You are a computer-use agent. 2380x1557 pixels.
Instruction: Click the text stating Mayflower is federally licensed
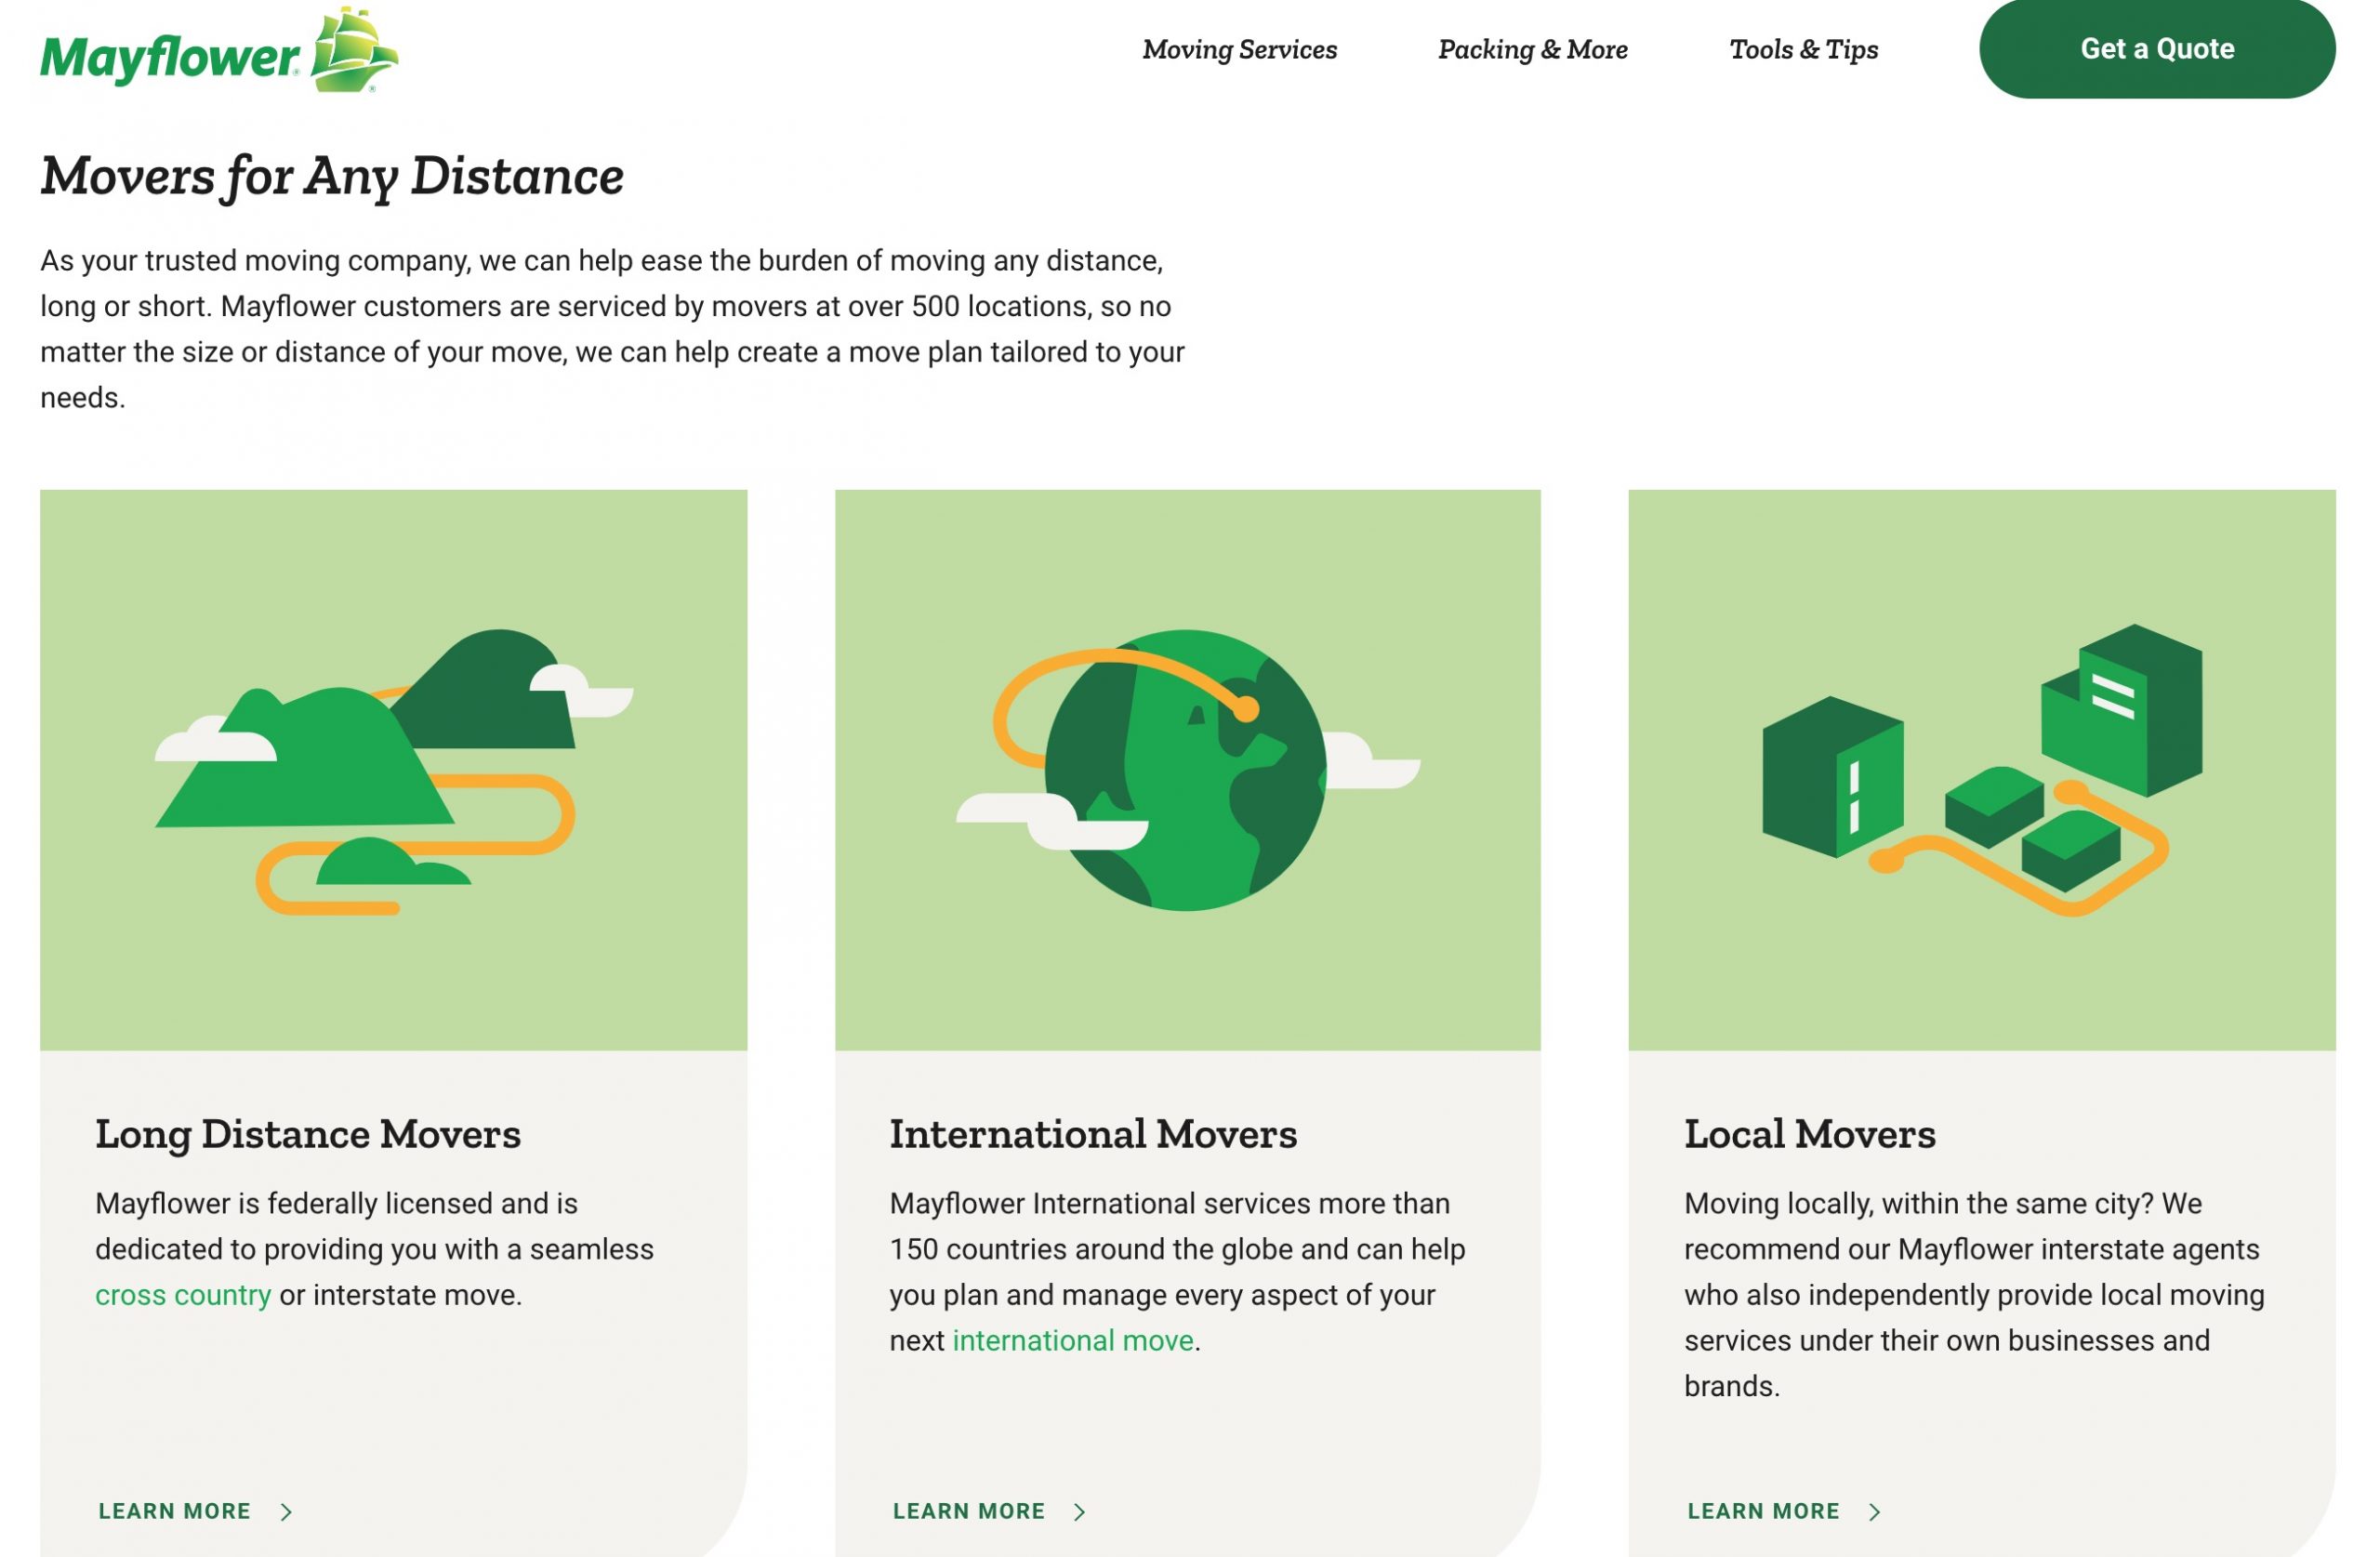point(374,1249)
